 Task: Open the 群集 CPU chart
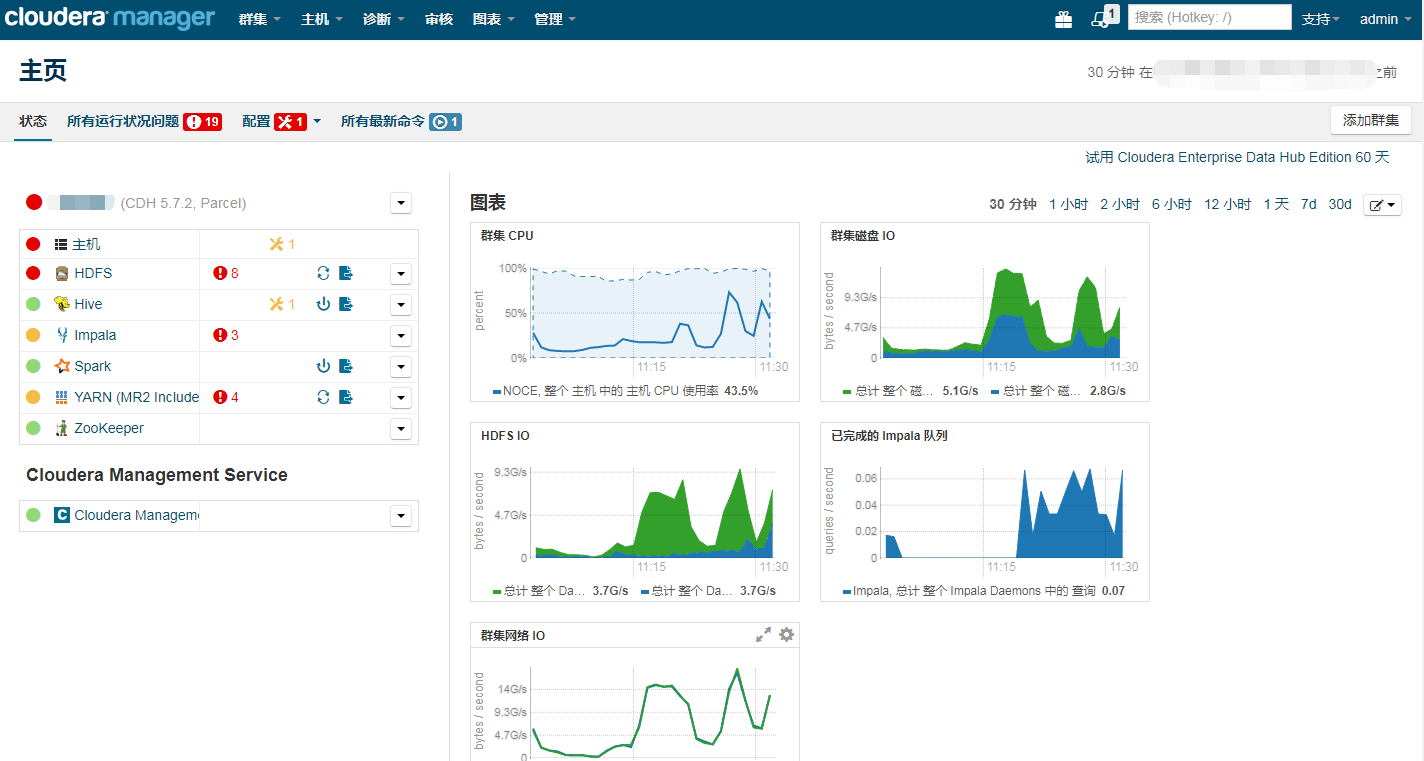(x=634, y=311)
